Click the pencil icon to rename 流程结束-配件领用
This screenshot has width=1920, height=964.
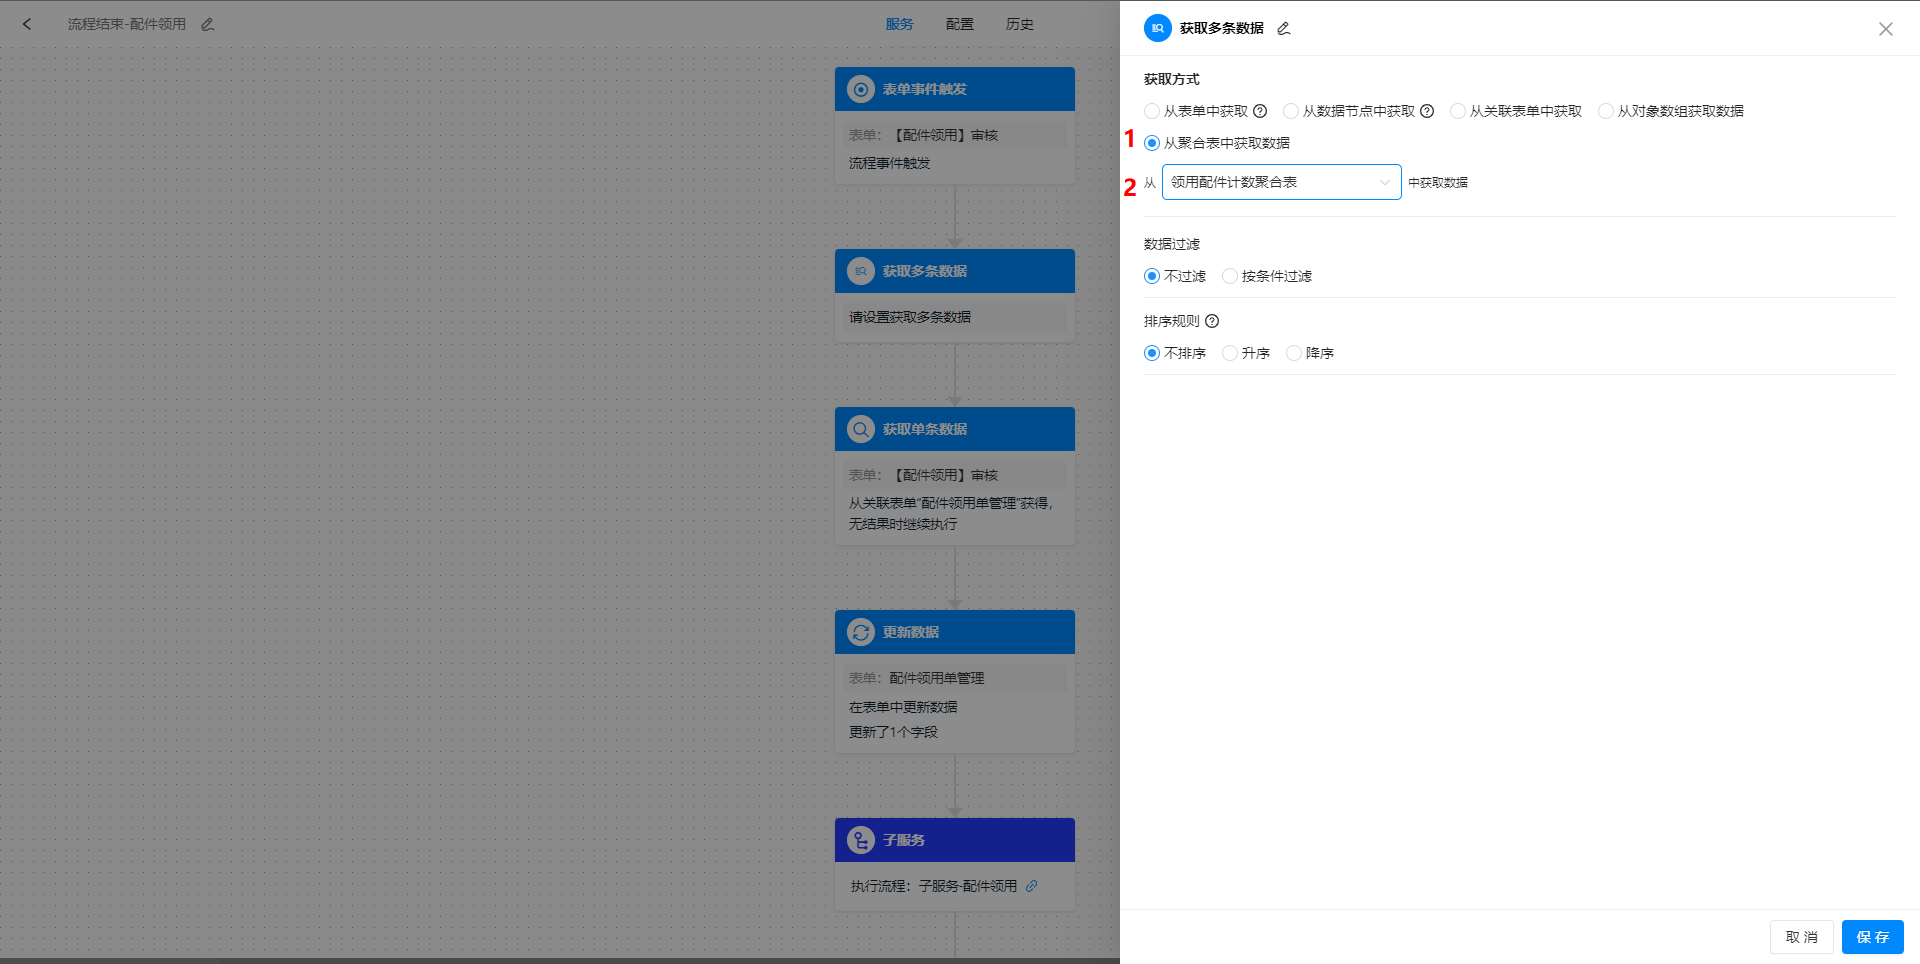pyautogui.click(x=208, y=23)
